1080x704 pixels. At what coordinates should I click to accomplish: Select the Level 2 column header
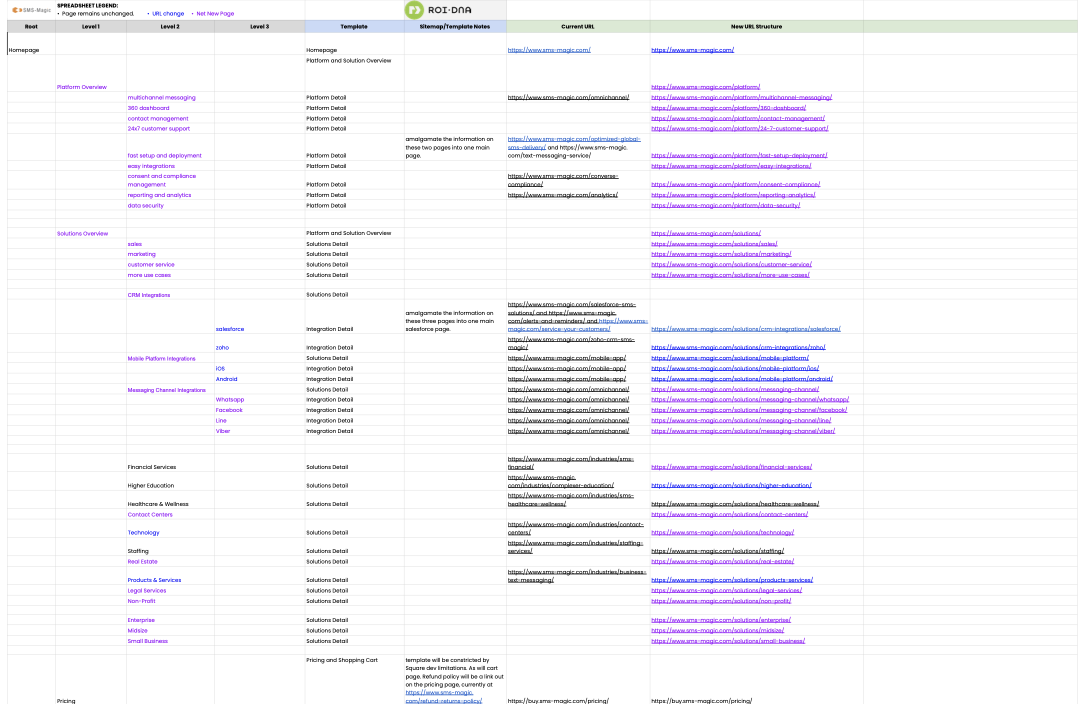click(170, 27)
